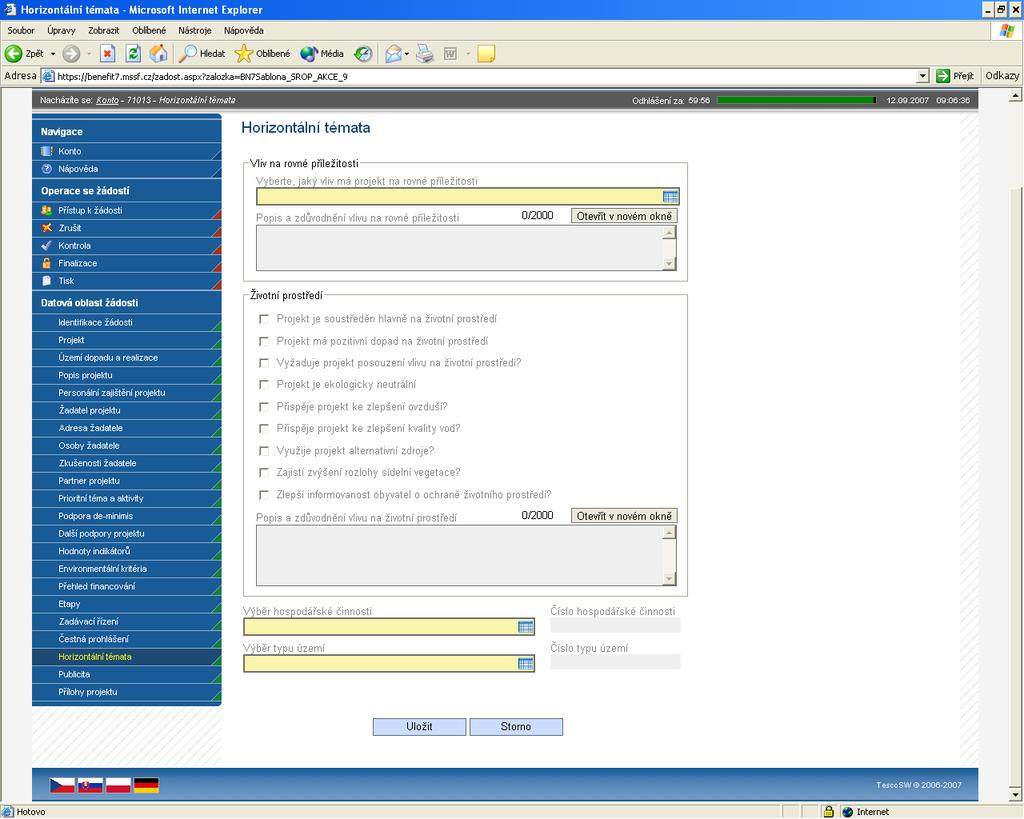Open Přístup k žádosti sidebar item

point(127,210)
